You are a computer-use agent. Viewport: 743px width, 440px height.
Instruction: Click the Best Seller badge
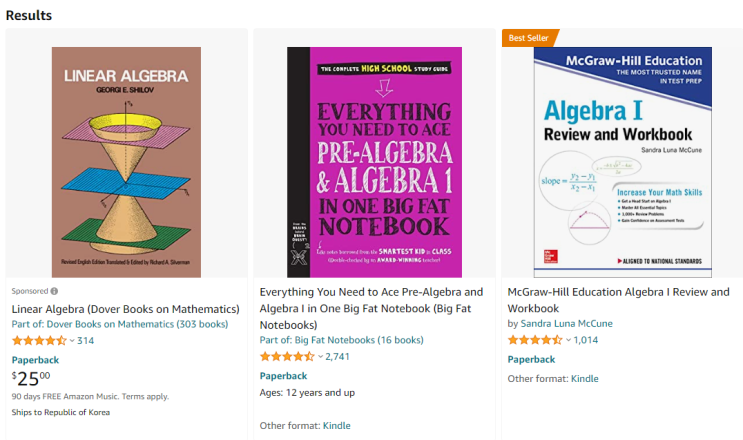[x=529, y=38]
